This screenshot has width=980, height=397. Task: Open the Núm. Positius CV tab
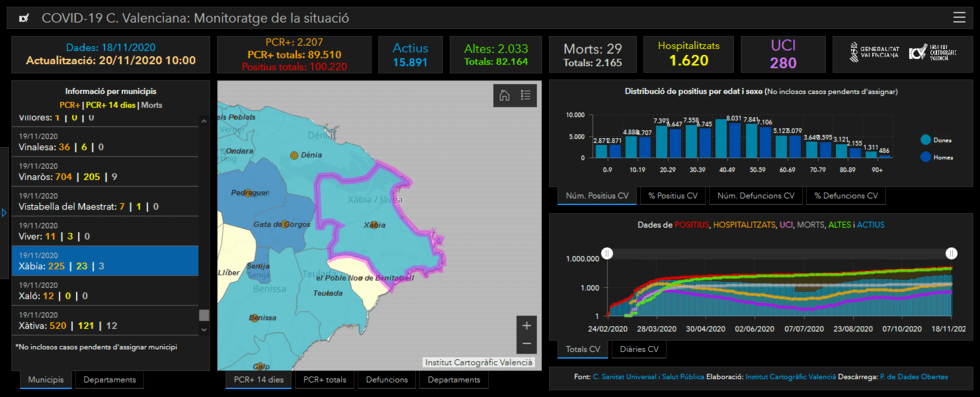tap(597, 196)
